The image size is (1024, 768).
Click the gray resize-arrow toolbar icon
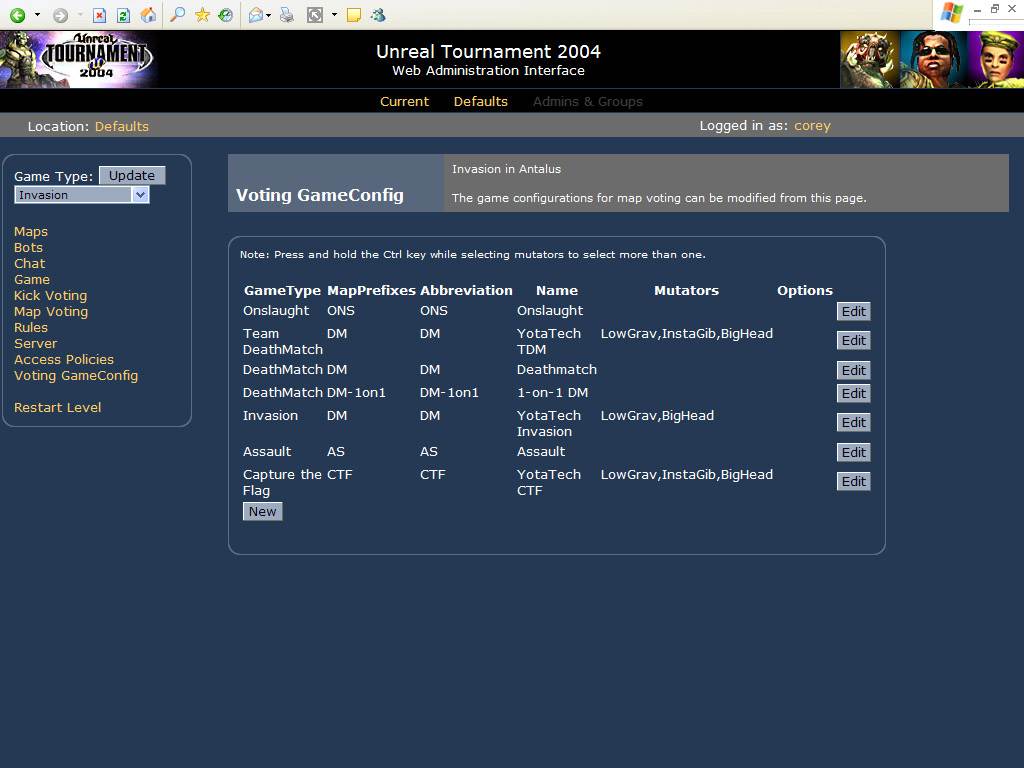click(315, 14)
